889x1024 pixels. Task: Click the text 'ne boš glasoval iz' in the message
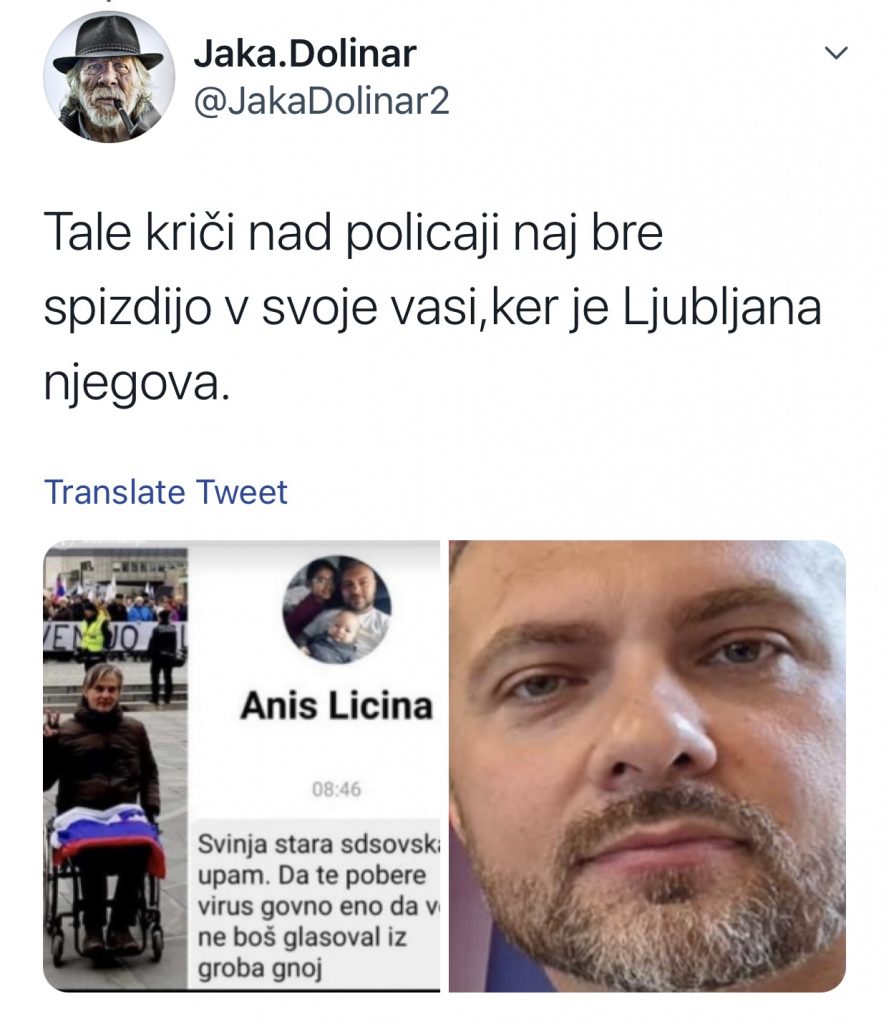pyautogui.click(x=302, y=938)
